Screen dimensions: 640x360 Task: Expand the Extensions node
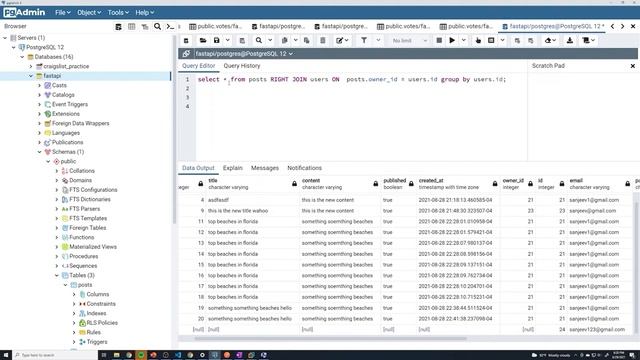pos(40,114)
